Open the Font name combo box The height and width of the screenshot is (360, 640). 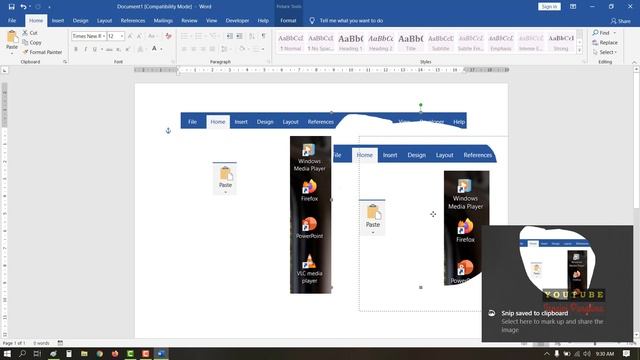tap(89, 36)
